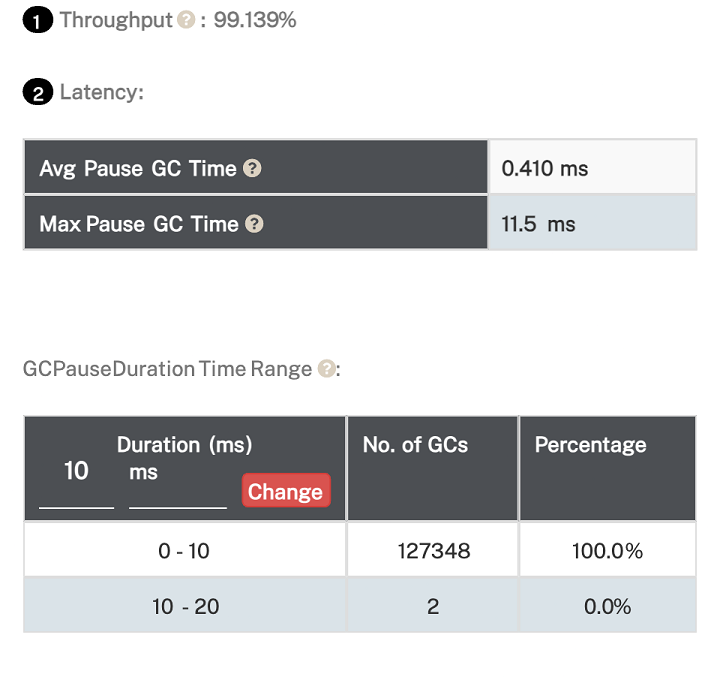
Task: Click the 0.0% percentage cell
Action: point(607,606)
